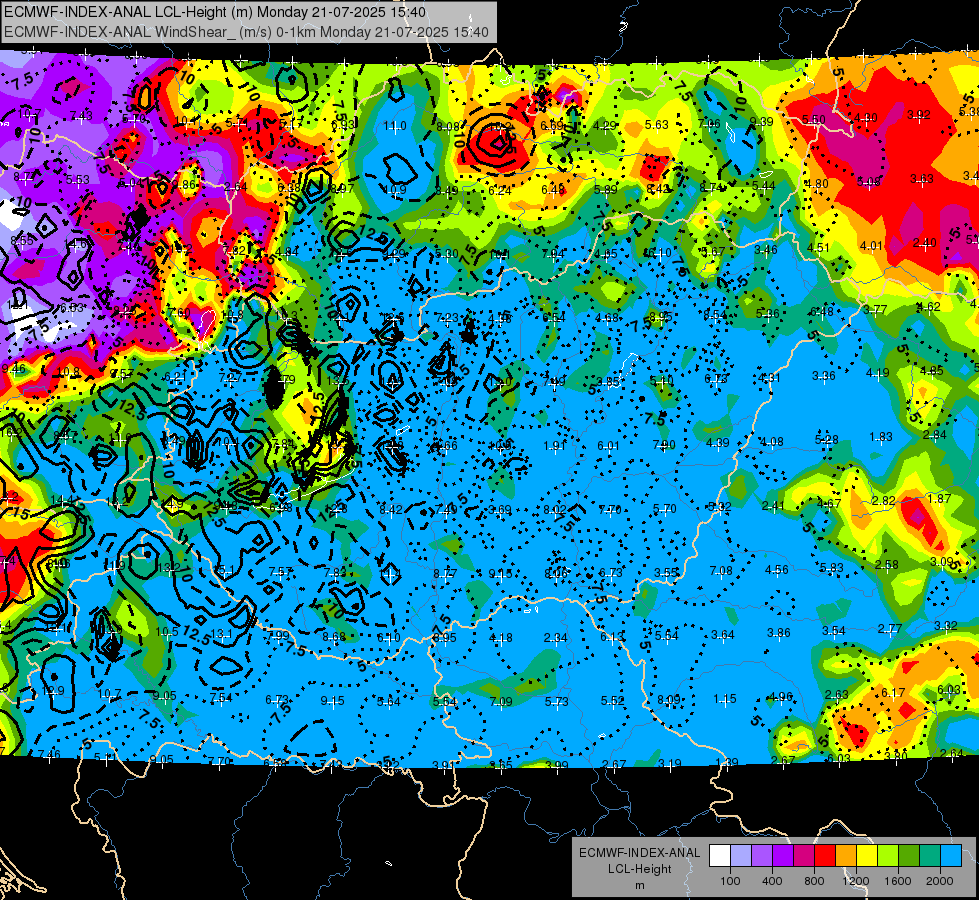The height and width of the screenshot is (900, 979).
Task: Click the yellow-green legend swatch
Action: point(888,856)
